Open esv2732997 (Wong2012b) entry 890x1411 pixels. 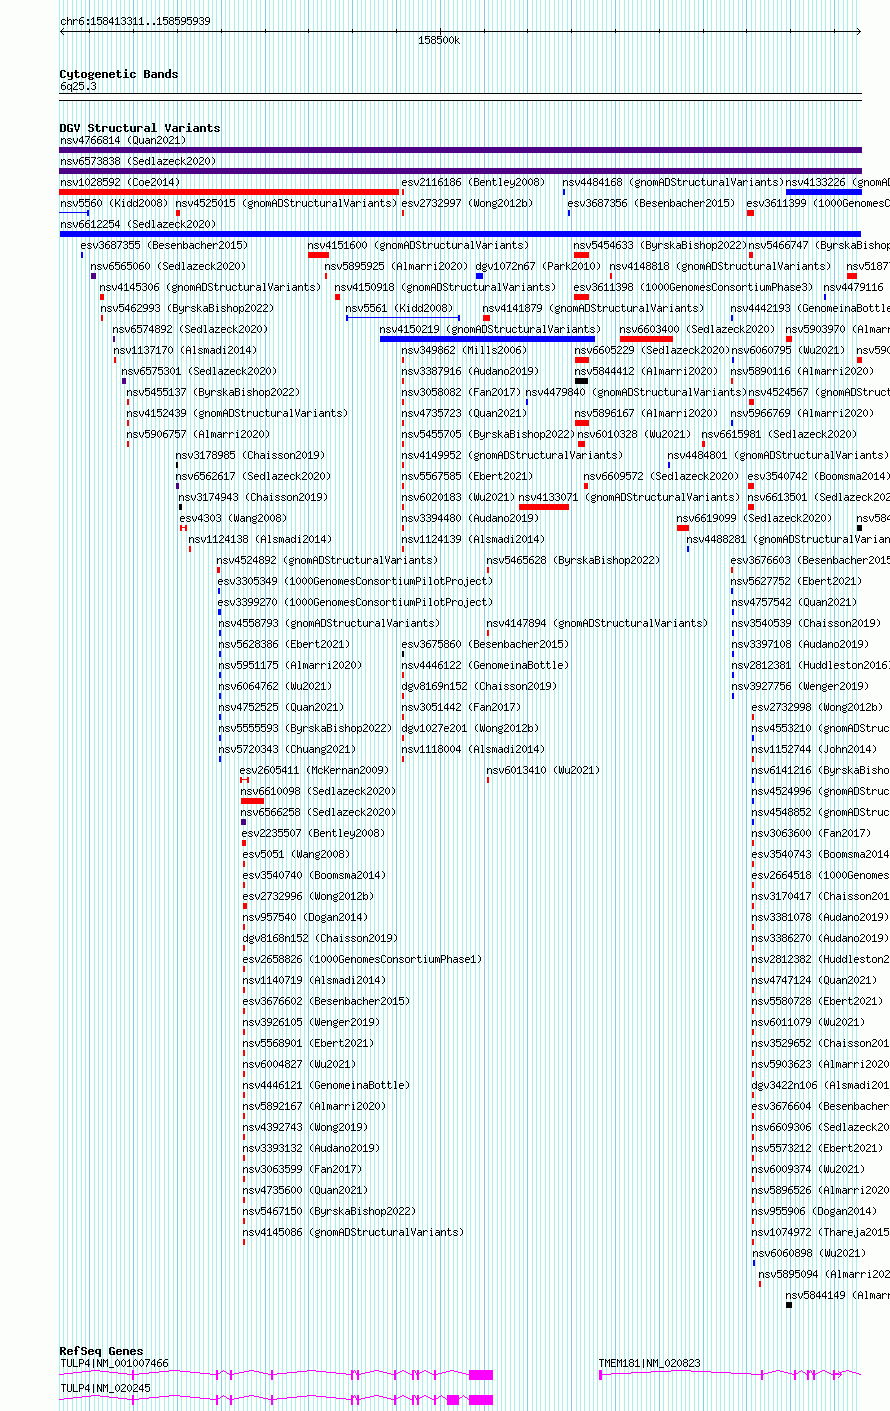click(467, 203)
